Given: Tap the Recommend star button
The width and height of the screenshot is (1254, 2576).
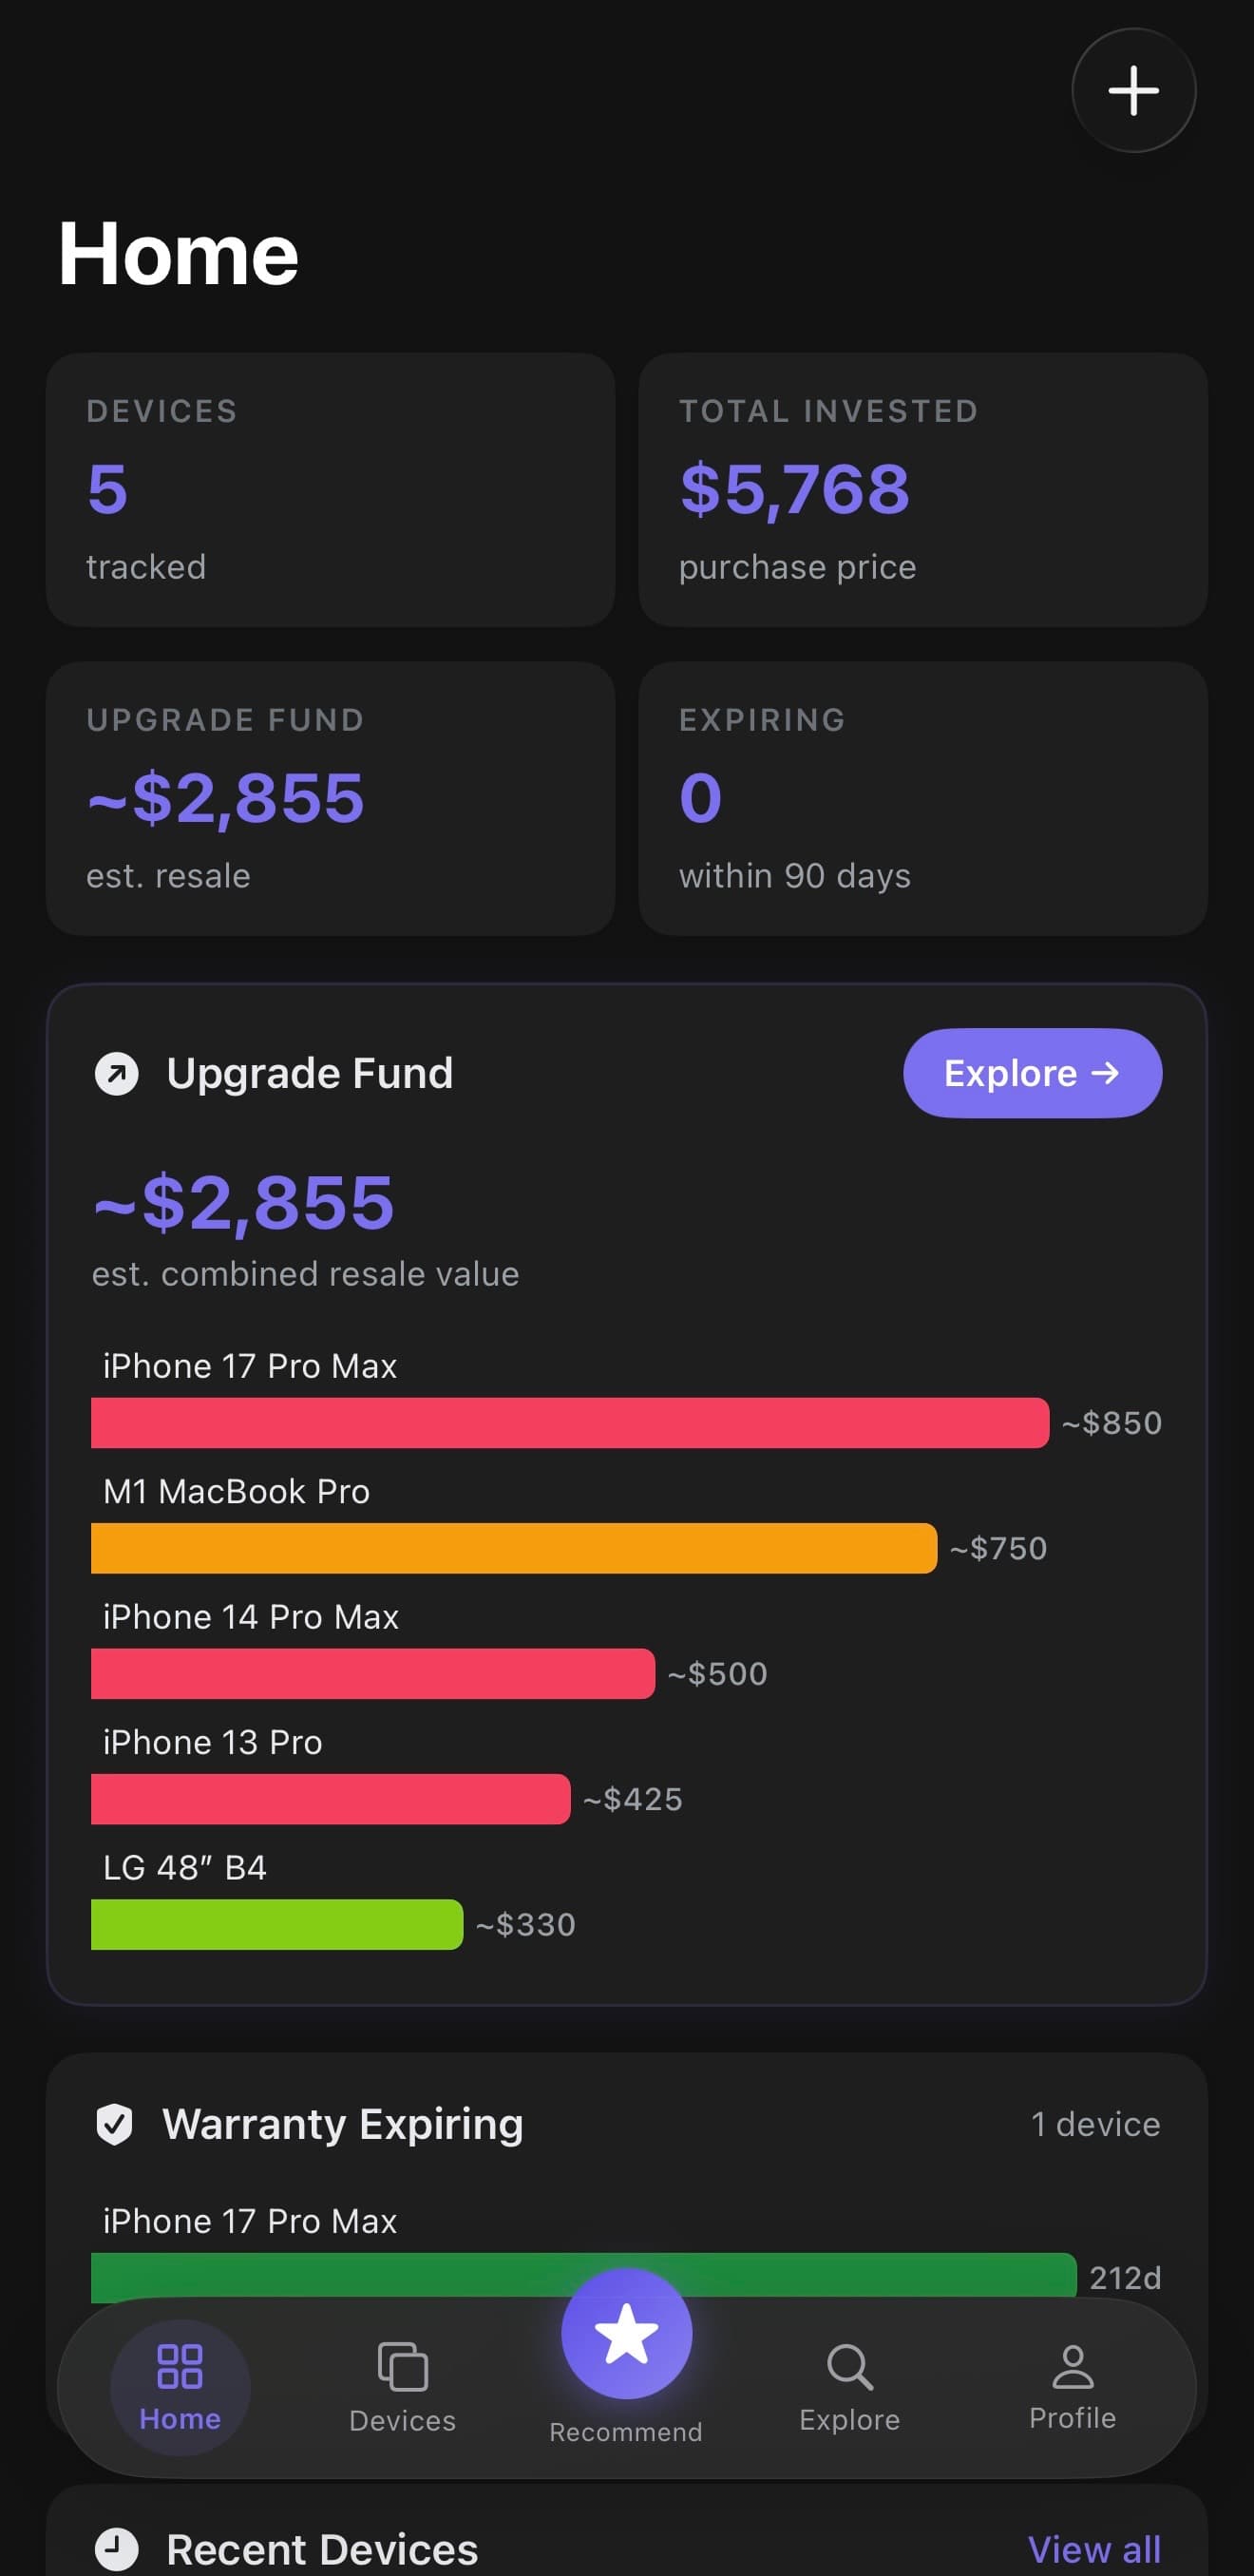Looking at the screenshot, I should pyautogui.click(x=626, y=2334).
